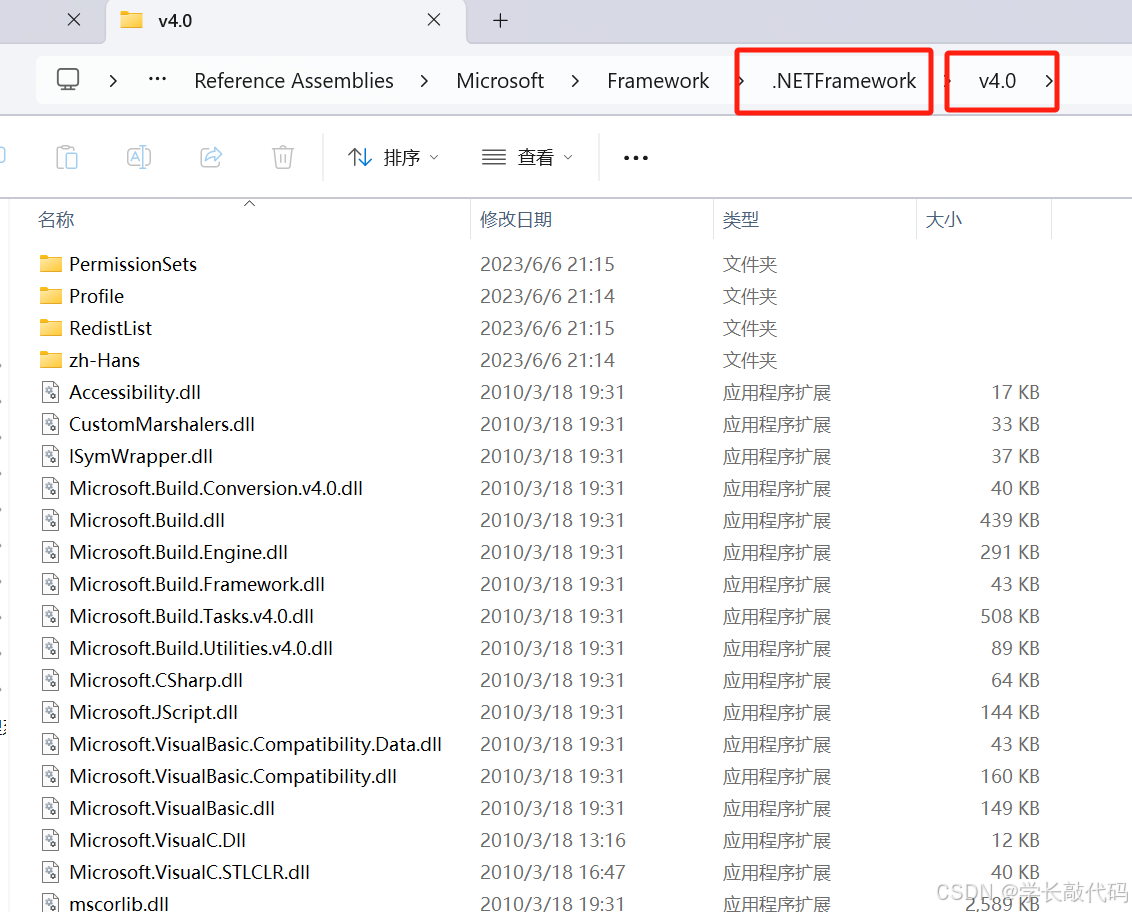This screenshot has width=1132, height=912.
Task: Select the zh-Hans folder name
Action: 105,360
